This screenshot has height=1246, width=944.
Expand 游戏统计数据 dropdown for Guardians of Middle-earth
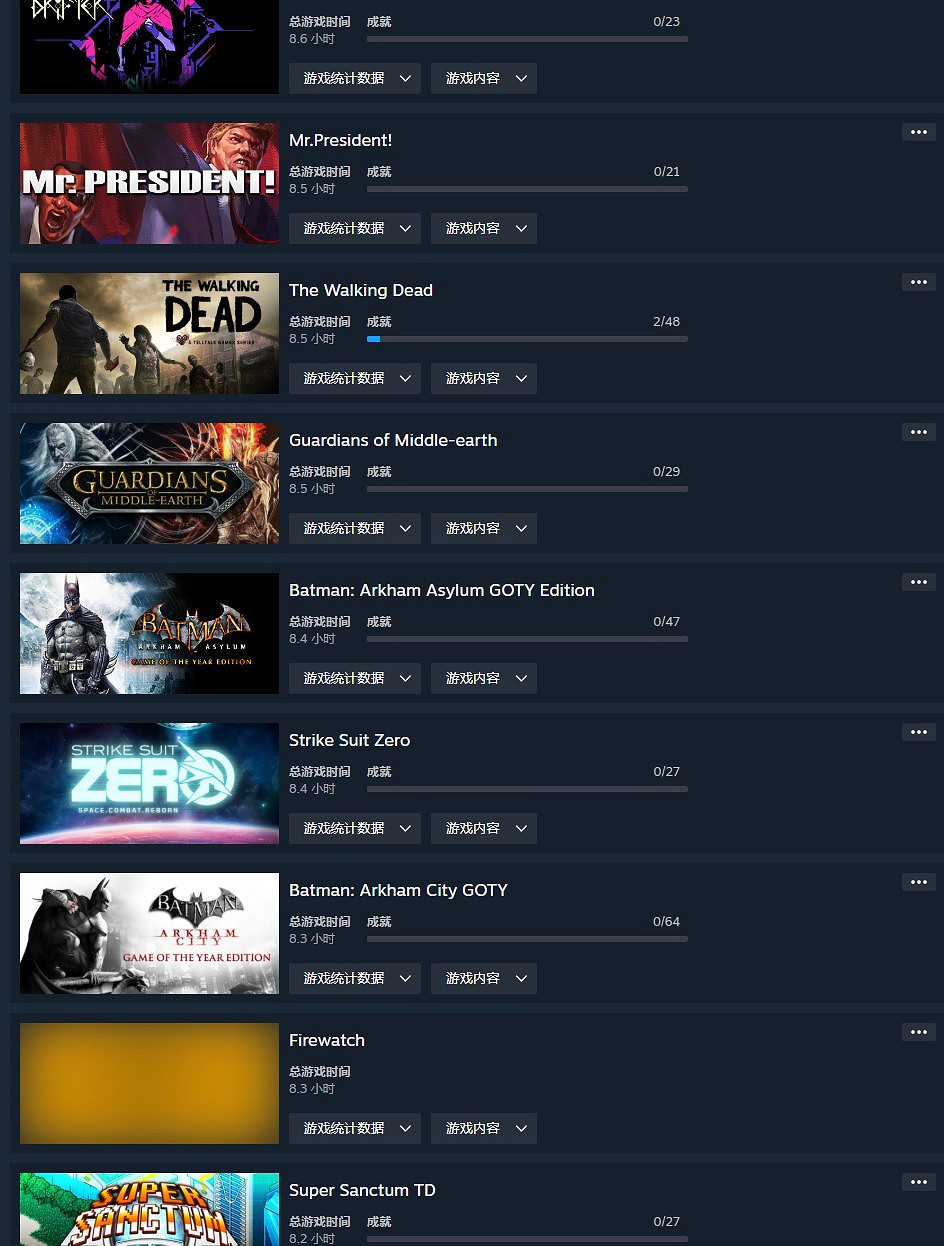point(355,528)
